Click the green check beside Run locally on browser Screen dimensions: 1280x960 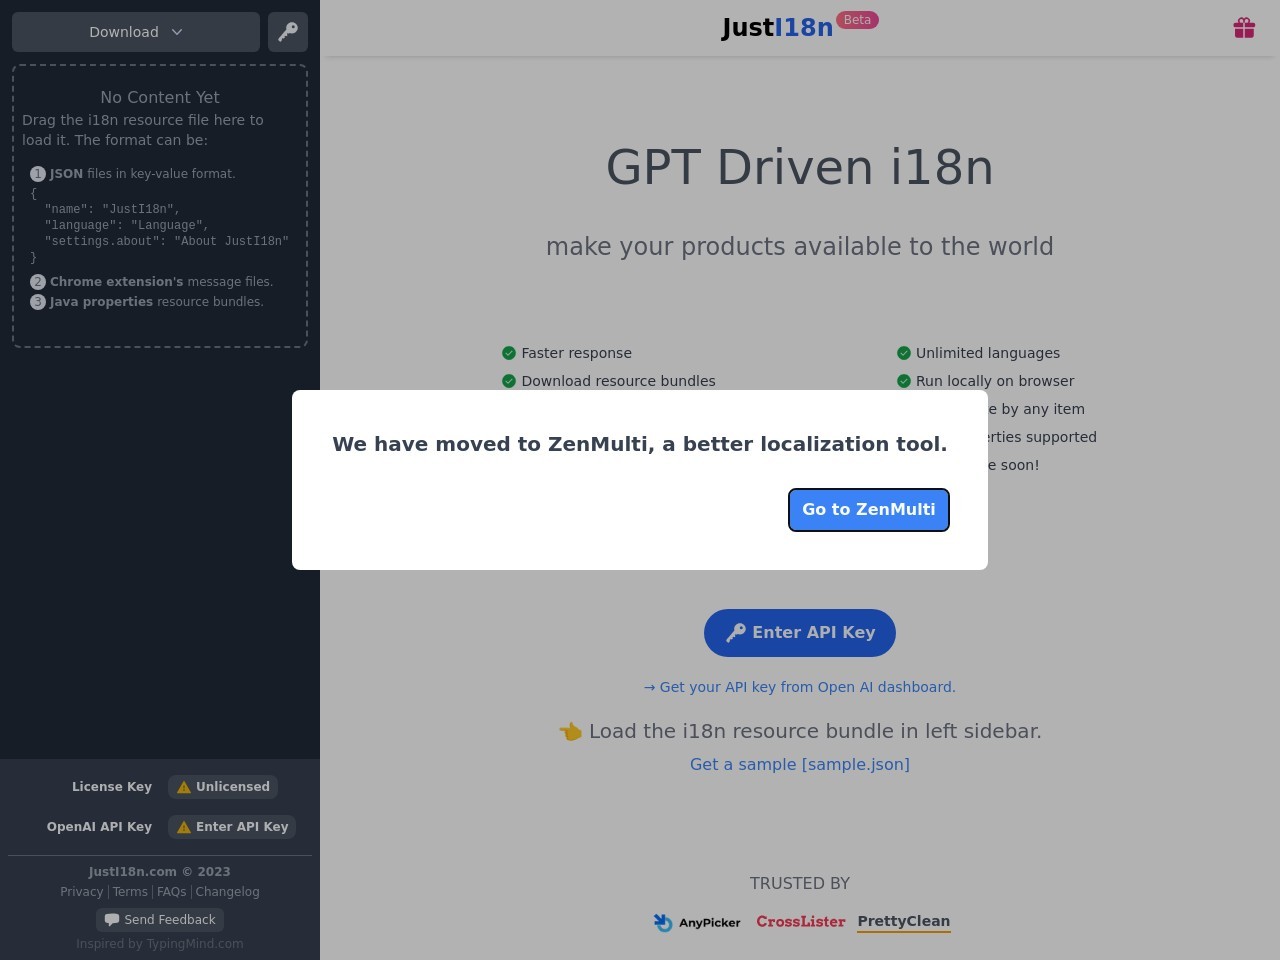coord(904,381)
